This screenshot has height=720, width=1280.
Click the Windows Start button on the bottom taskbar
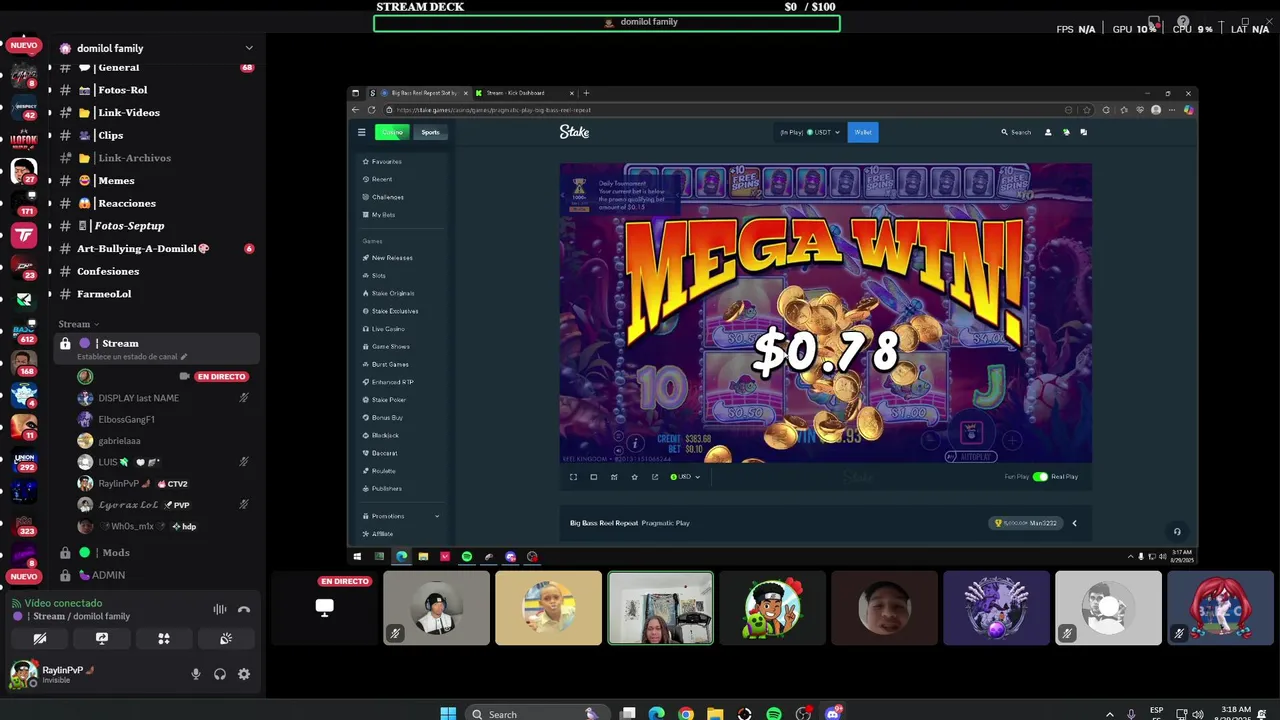pos(448,714)
